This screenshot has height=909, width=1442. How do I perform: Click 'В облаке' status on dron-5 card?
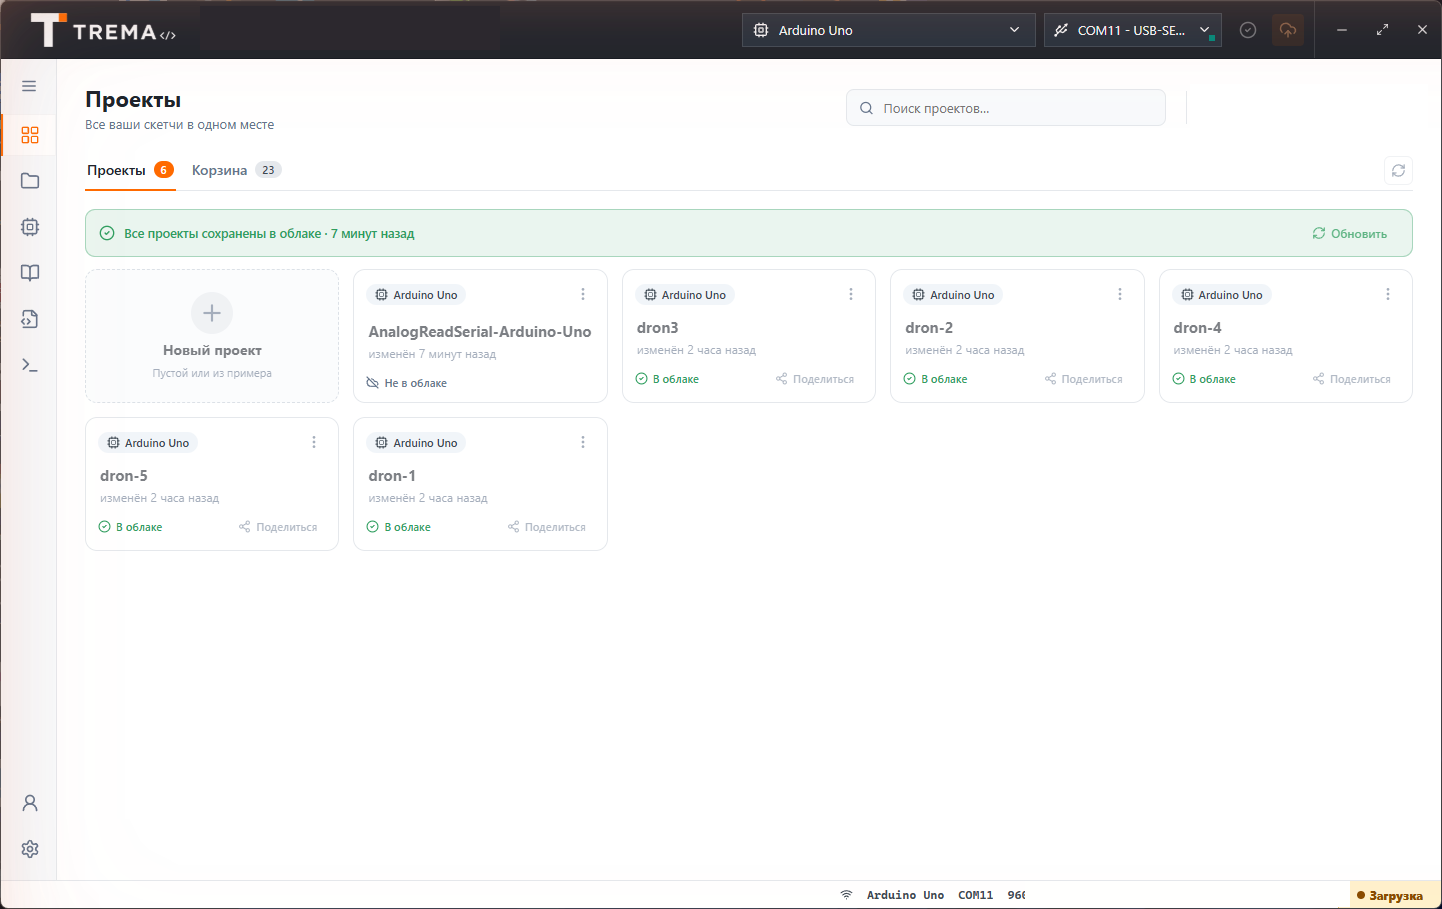[130, 527]
